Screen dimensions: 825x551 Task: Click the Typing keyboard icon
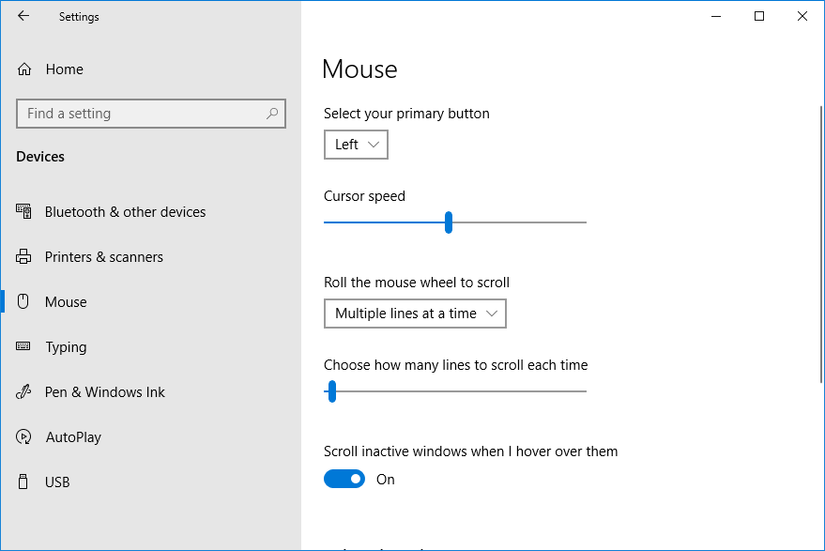(24, 347)
